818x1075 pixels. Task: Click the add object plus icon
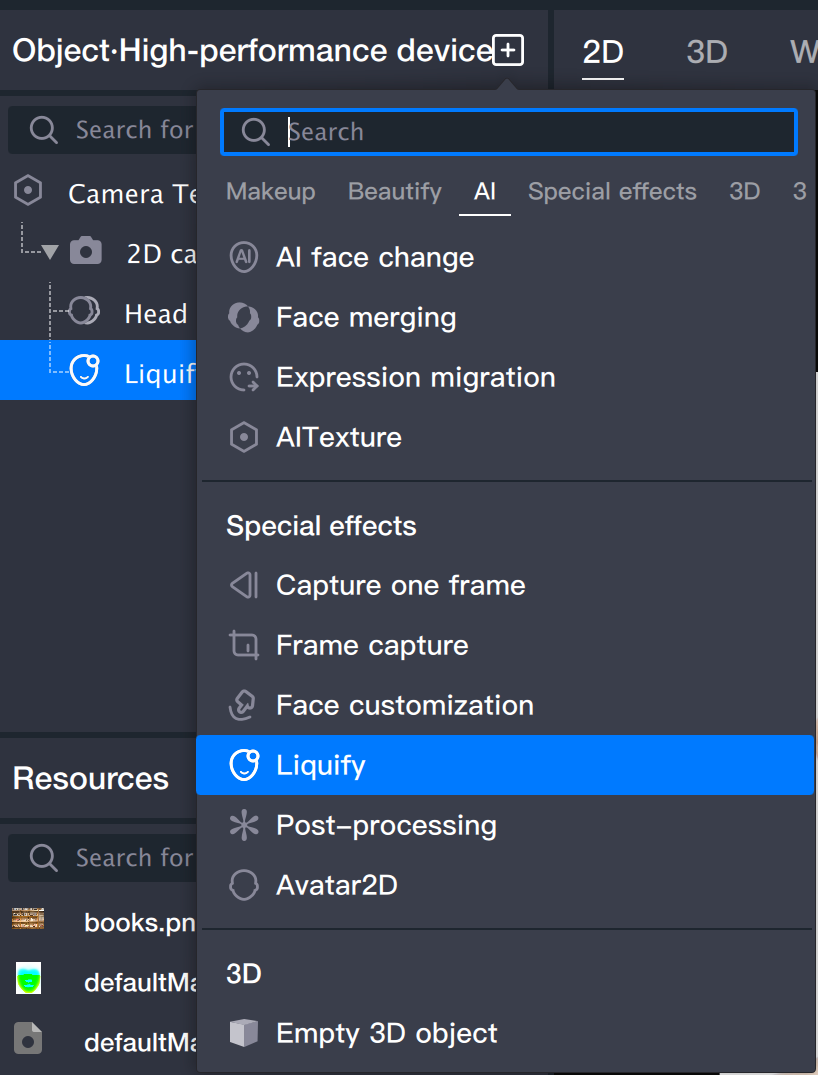[508, 50]
